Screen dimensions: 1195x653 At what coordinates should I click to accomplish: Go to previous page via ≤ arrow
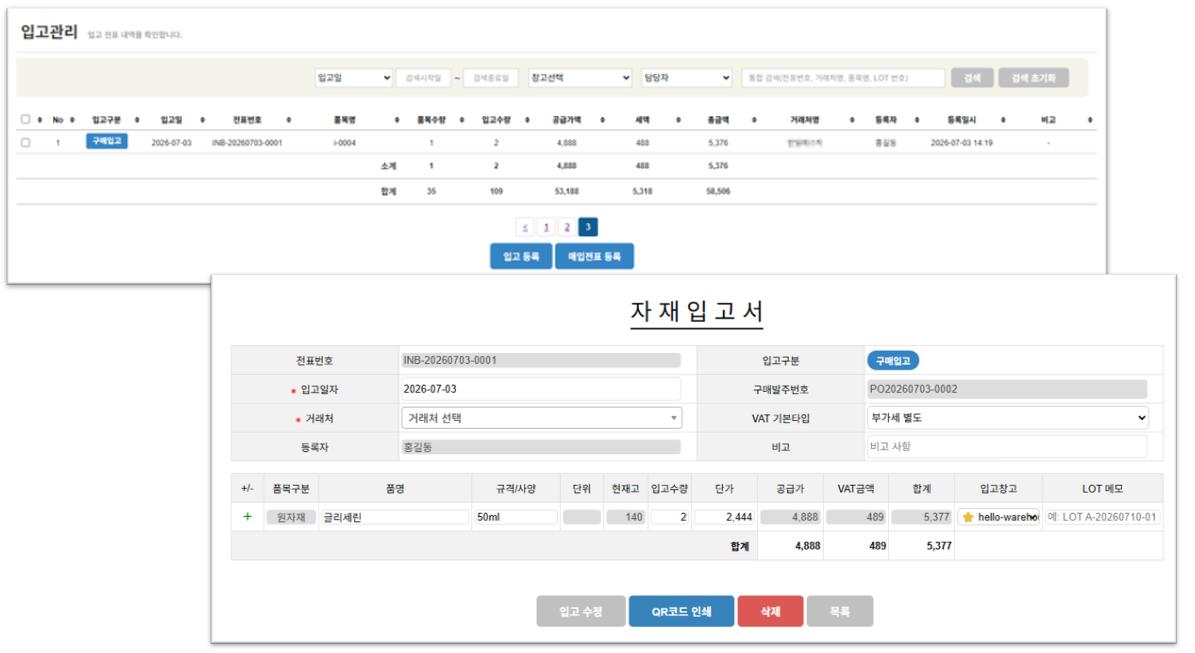coord(525,227)
